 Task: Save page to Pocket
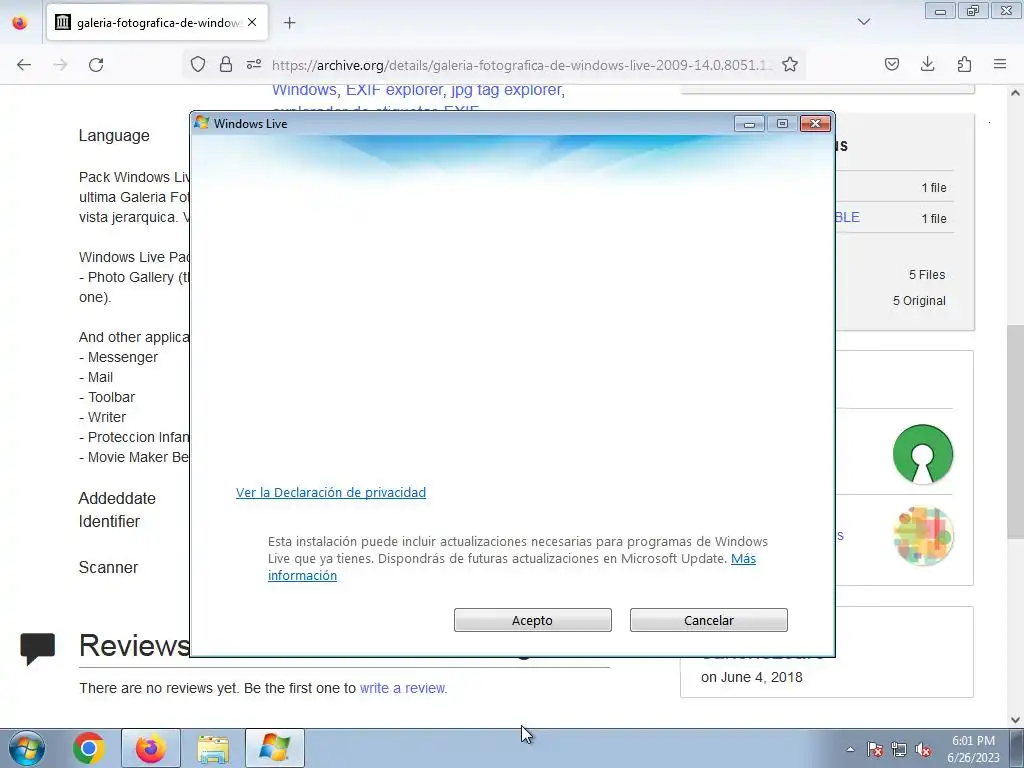point(891,64)
